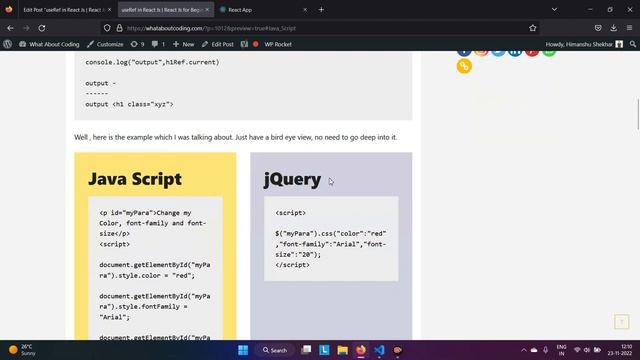The width and height of the screenshot is (640, 360).
Task: Click the browser forward arrow
Action: (27, 28)
